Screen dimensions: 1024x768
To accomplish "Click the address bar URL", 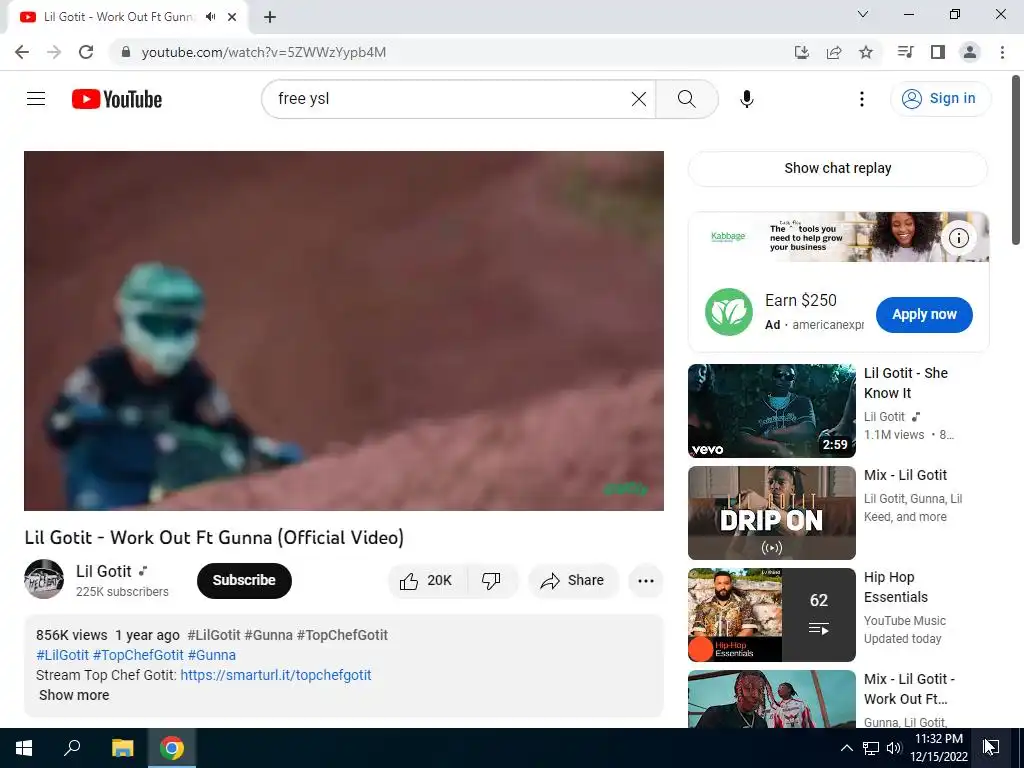I will click(x=264, y=52).
